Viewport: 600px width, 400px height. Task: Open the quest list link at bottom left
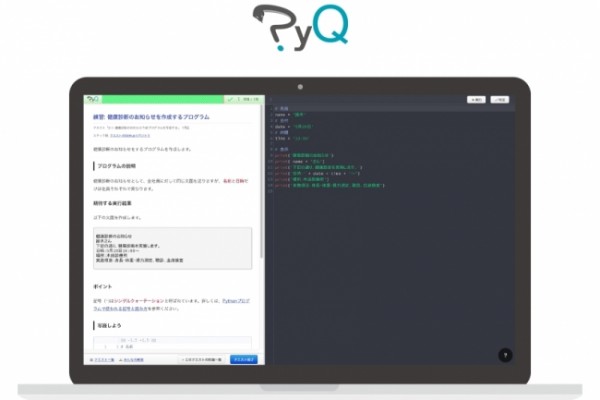point(102,360)
